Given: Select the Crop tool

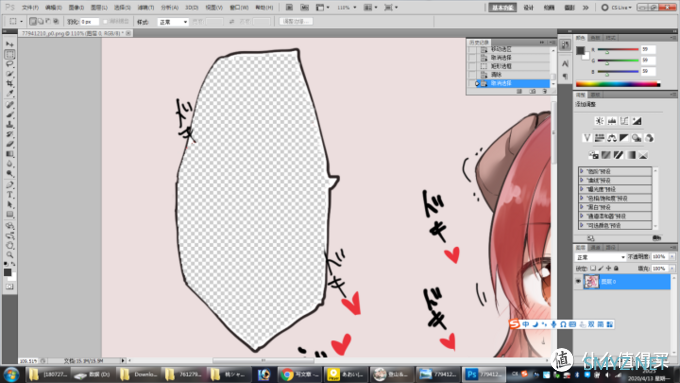Looking at the screenshot, I should pyautogui.click(x=10, y=84).
